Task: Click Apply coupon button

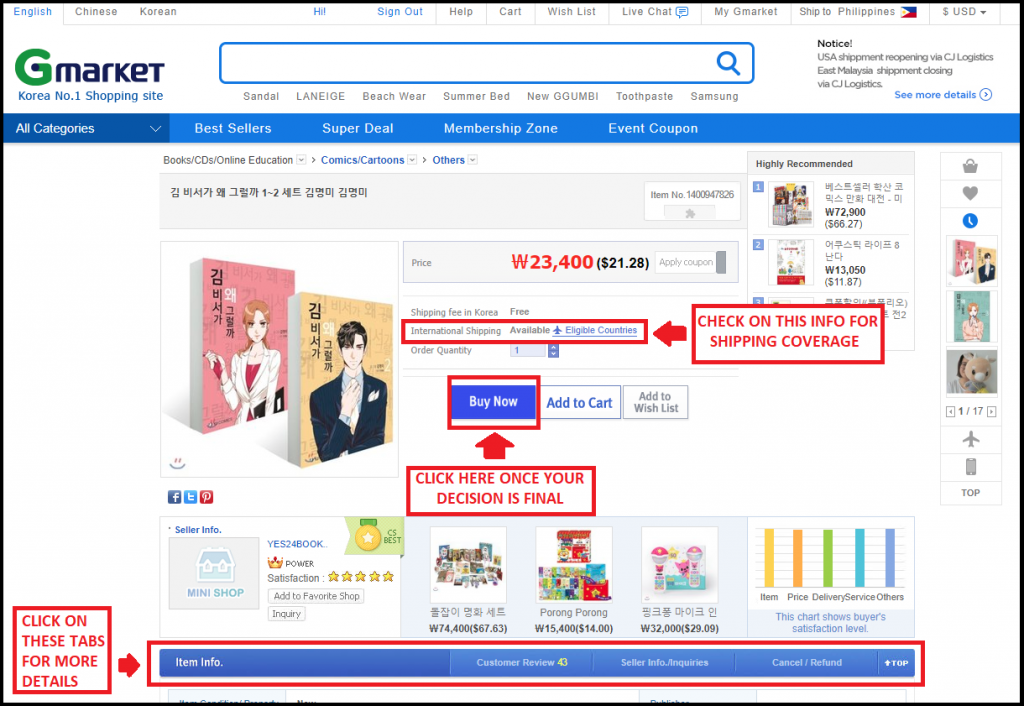Action: click(690, 262)
